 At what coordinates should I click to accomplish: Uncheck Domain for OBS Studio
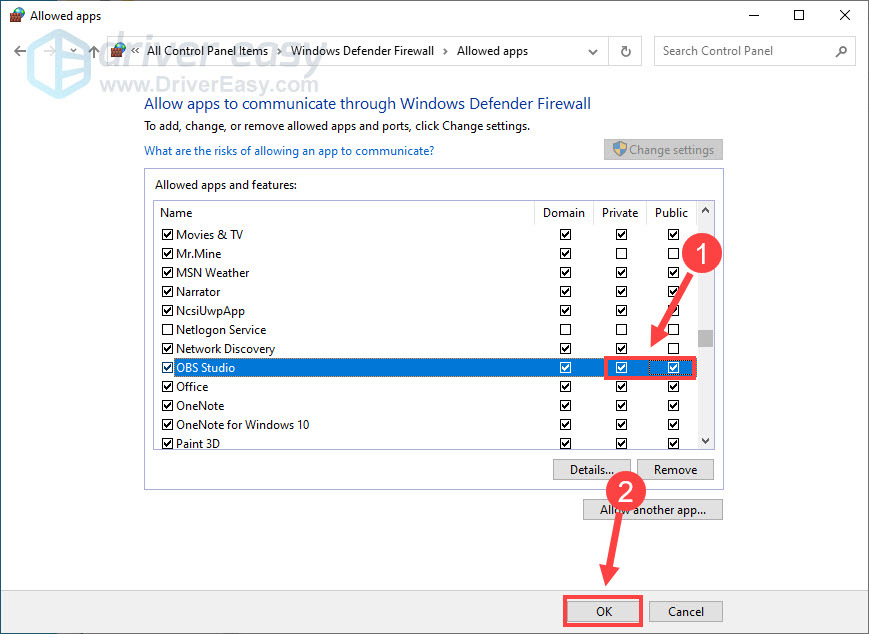tap(565, 367)
